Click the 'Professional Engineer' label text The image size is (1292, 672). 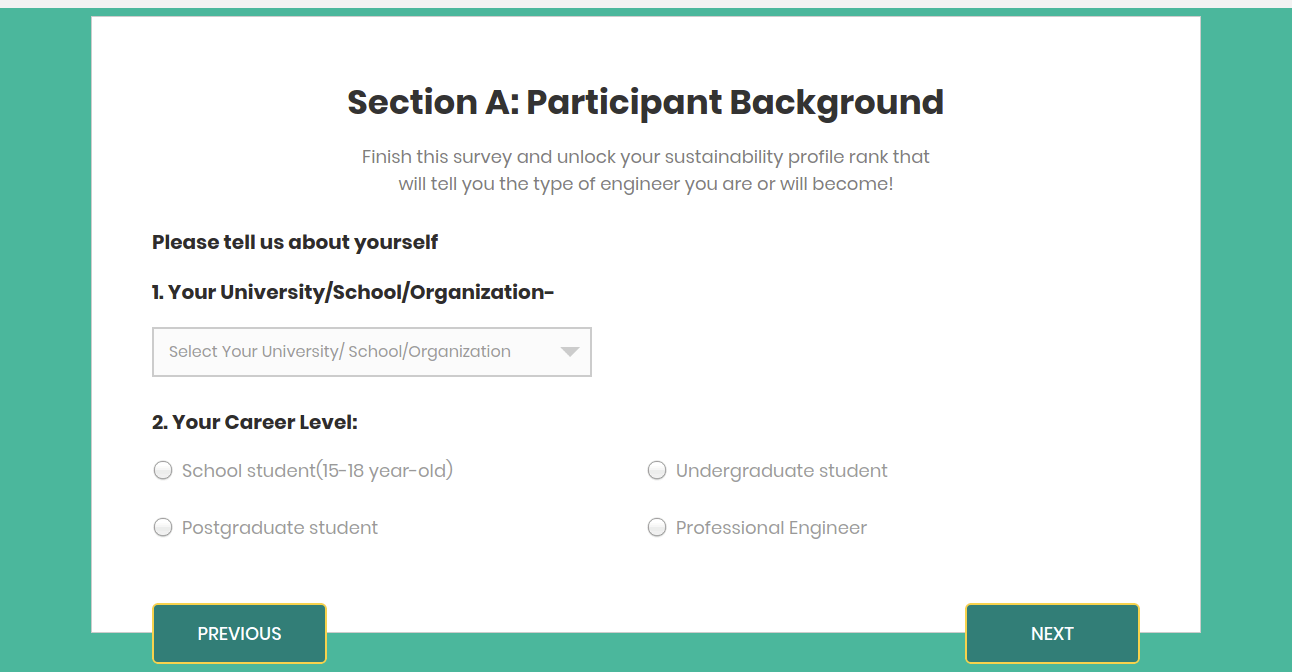[770, 527]
